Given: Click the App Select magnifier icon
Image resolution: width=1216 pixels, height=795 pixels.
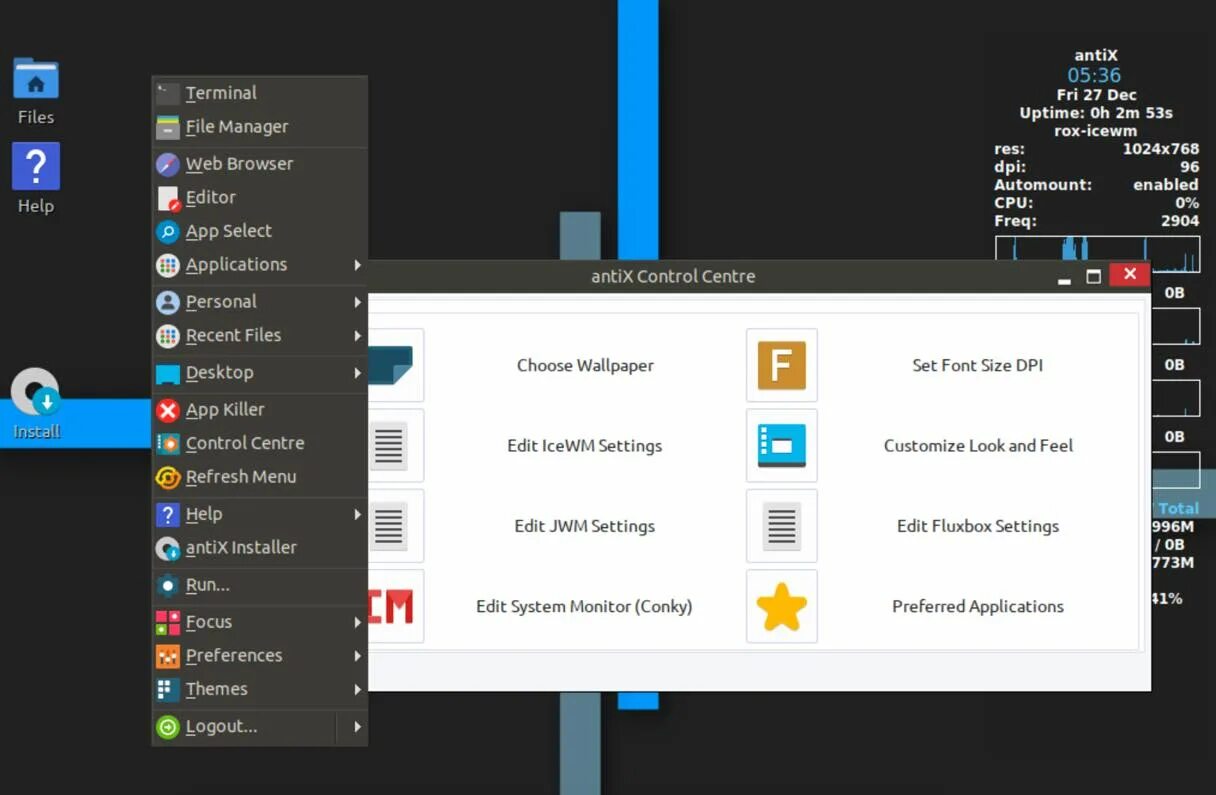Looking at the screenshot, I should pos(168,231).
